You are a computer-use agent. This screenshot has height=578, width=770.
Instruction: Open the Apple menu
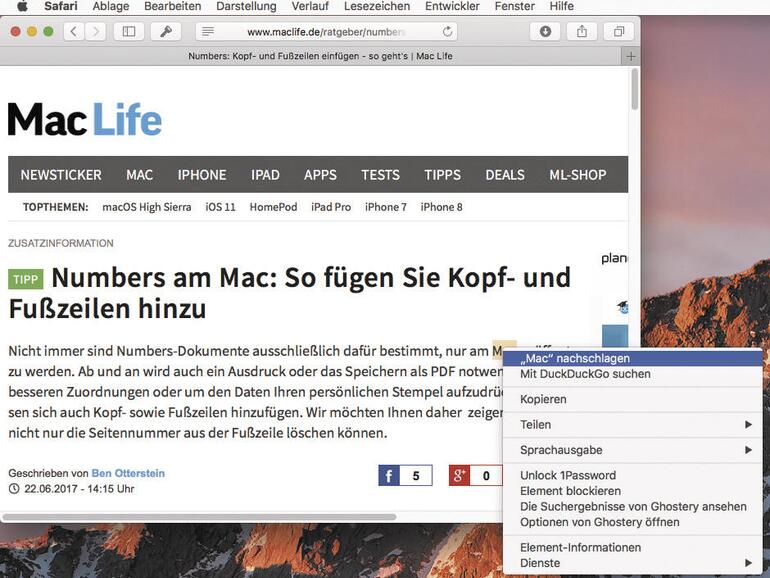22,6
